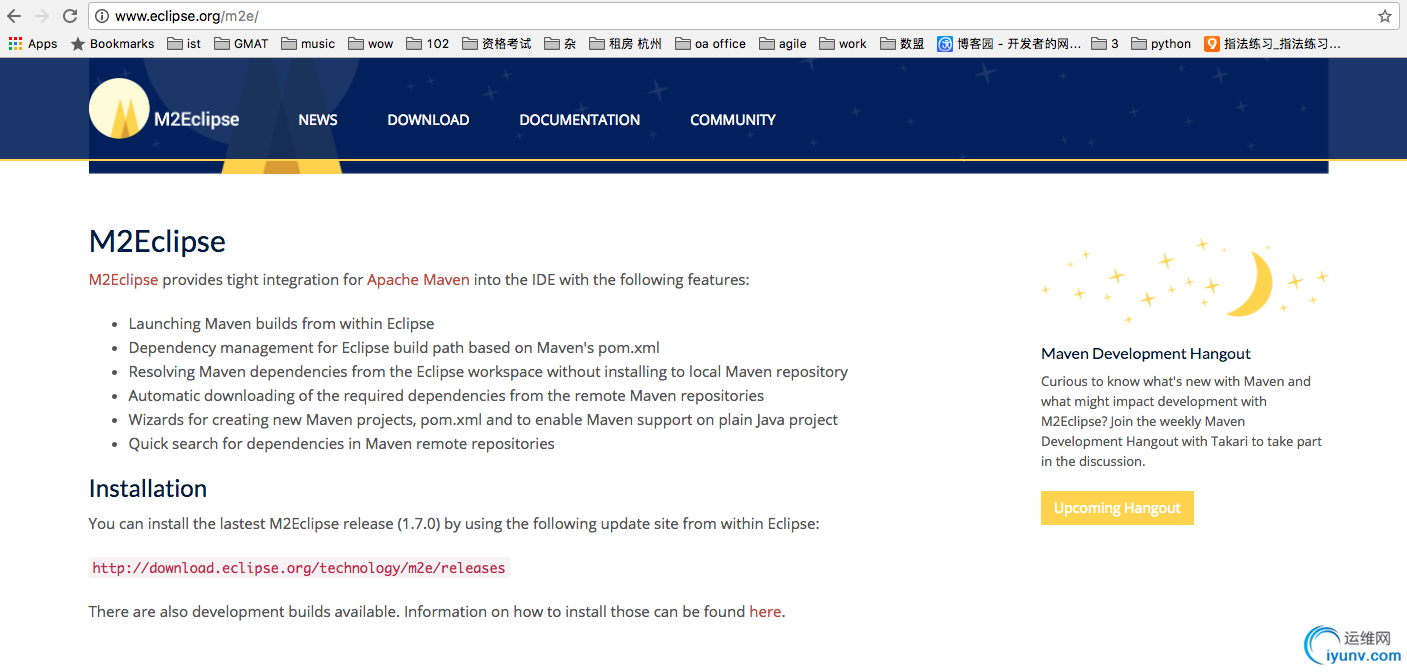
Task: Click the browser back arrow
Action: pyautogui.click(x=14, y=16)
